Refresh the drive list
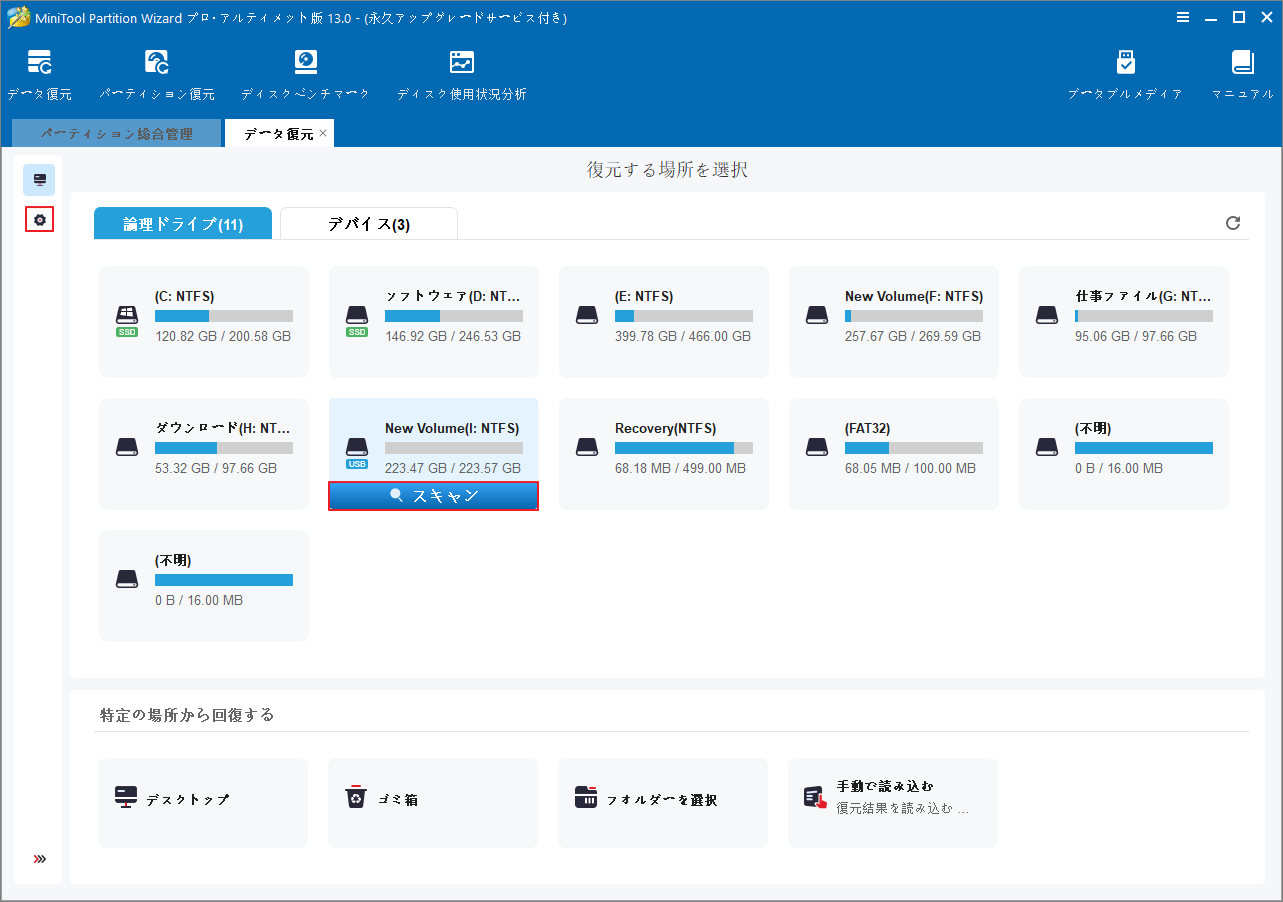 click(1232, 223)
